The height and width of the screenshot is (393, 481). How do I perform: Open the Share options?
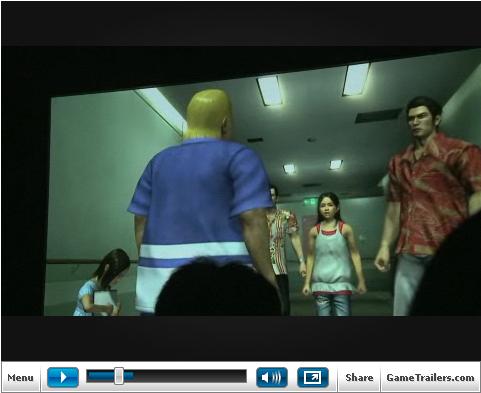point(359,378)
